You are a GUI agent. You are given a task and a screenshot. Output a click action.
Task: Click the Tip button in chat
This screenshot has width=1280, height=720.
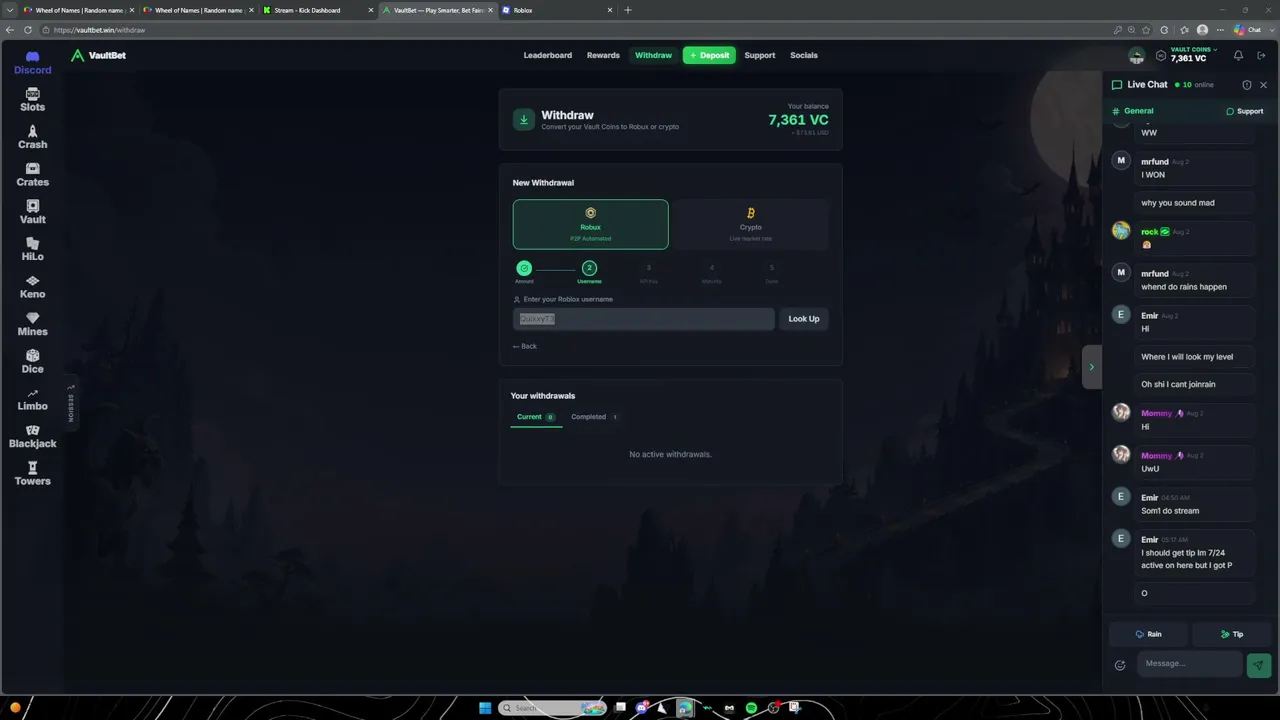tap(1232, 634)
